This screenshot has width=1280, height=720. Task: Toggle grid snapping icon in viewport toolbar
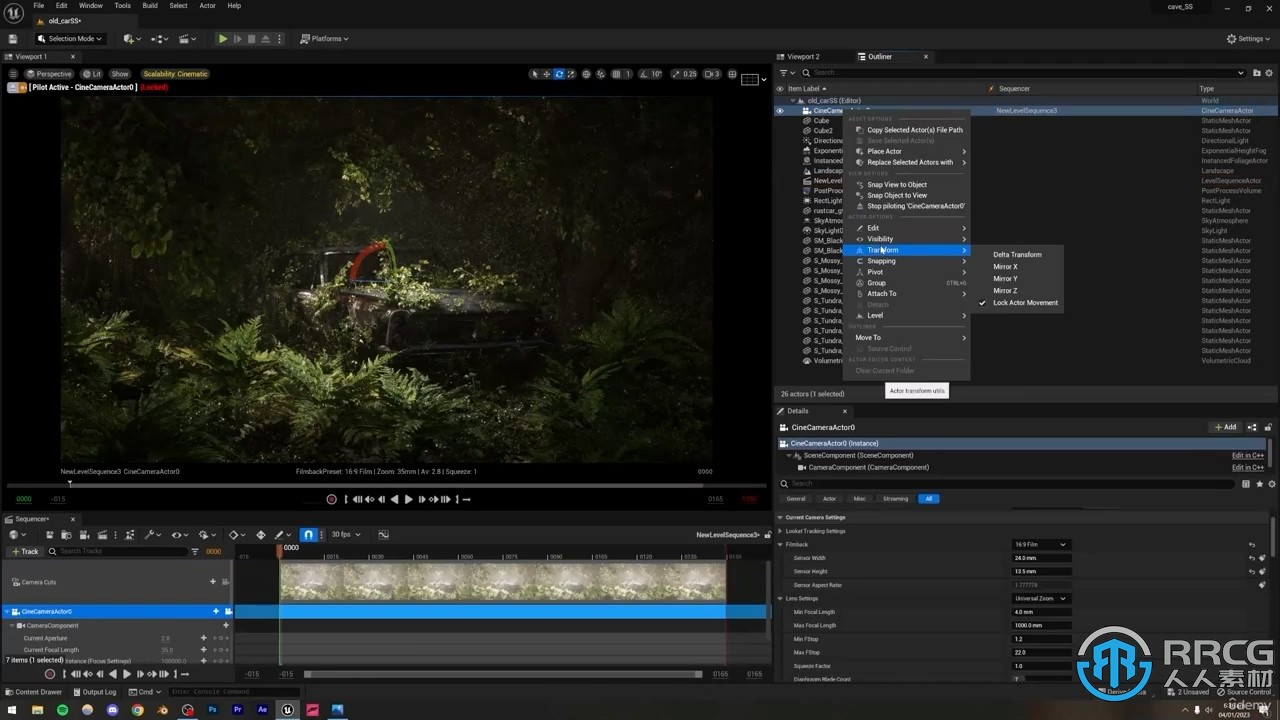pos(616,74)
